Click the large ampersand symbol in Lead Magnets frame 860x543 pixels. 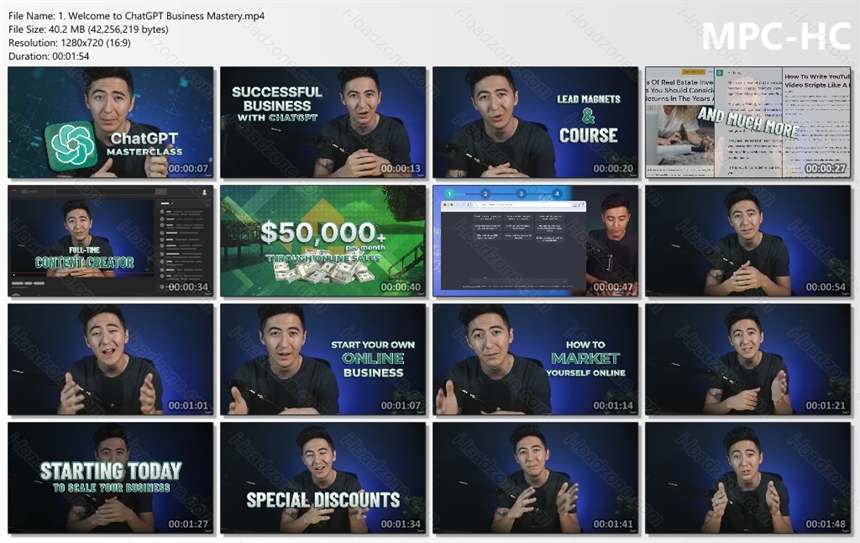point(589,116)
